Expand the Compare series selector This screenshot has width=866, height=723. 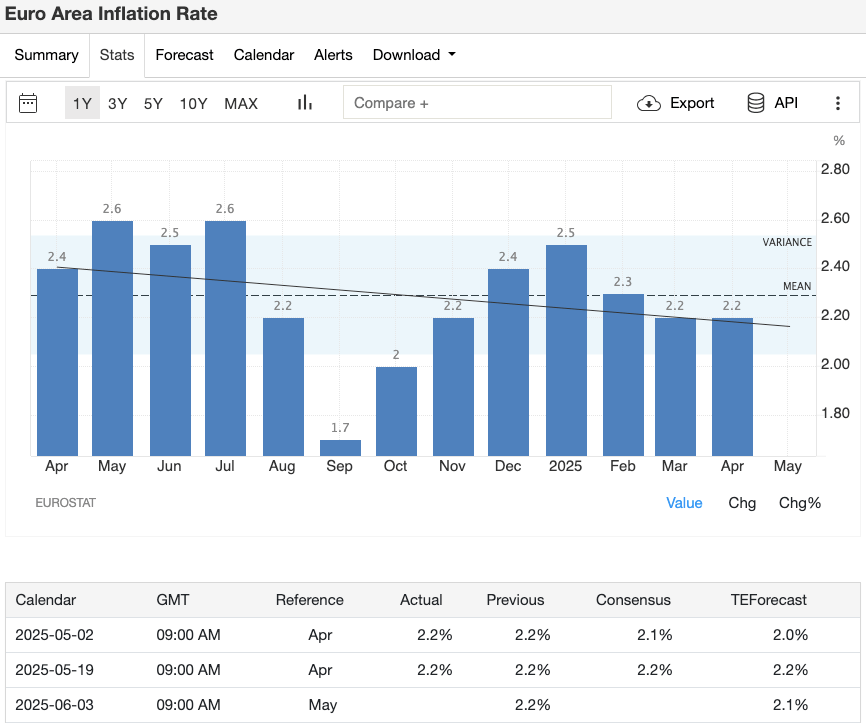477,101
